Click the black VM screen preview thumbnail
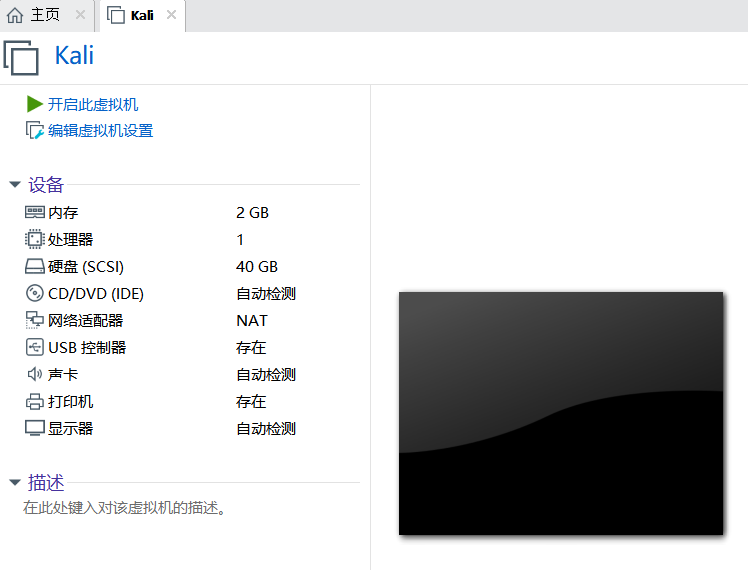The image size is (748, 570). (561, 414)
